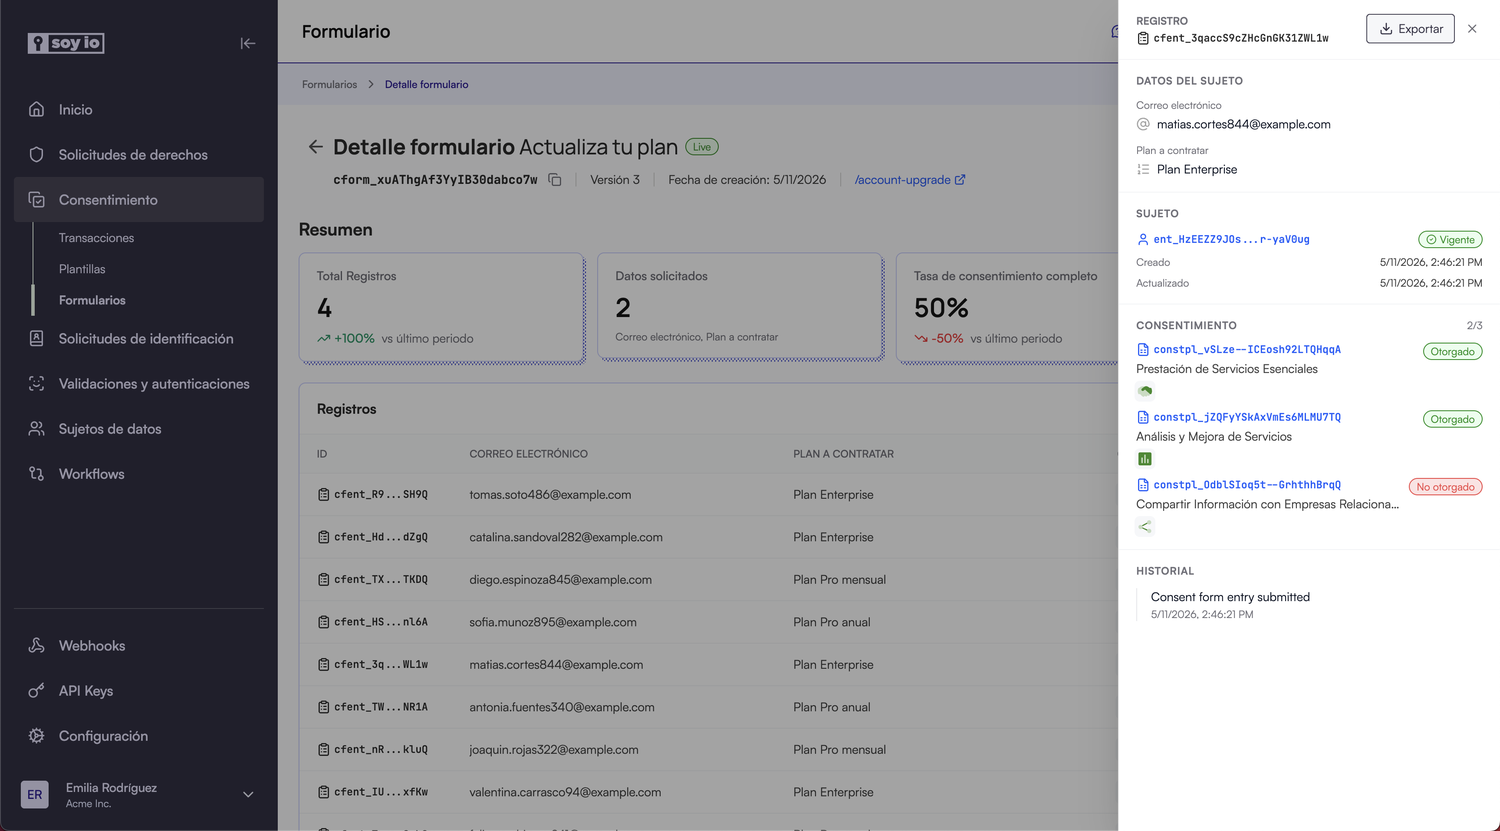Image resolution: width=1500 pixels, height=831 pixels.
Task: Click the chart icon under Análisis y Mejora de Servicios
Action: click(x=1145, y=459)
